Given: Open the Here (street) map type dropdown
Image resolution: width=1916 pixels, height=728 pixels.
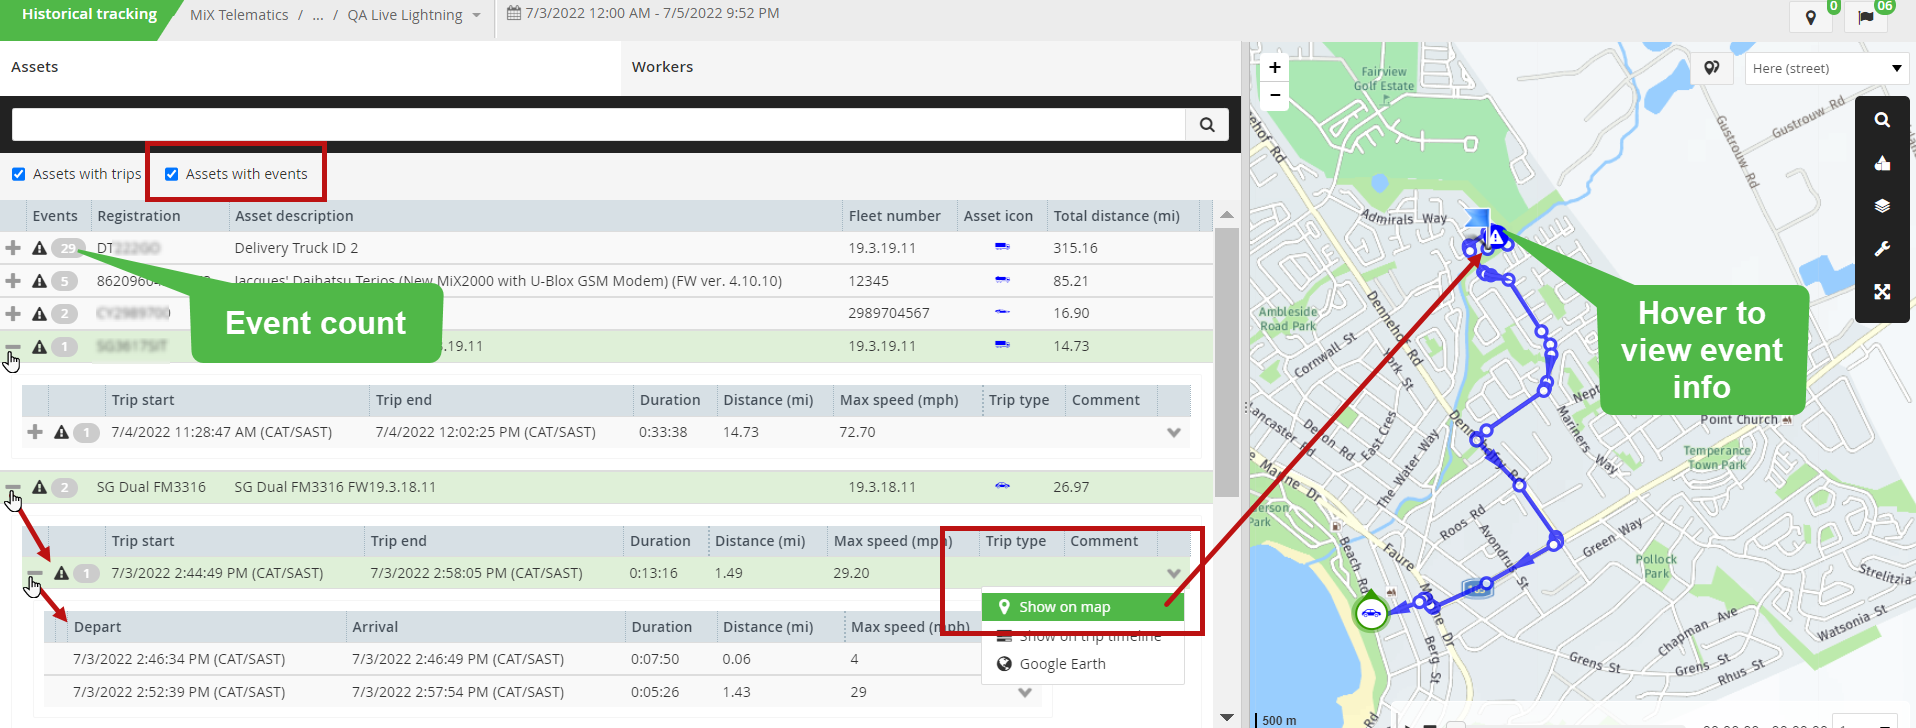Looking at the screenshot, I should 1827,68.
